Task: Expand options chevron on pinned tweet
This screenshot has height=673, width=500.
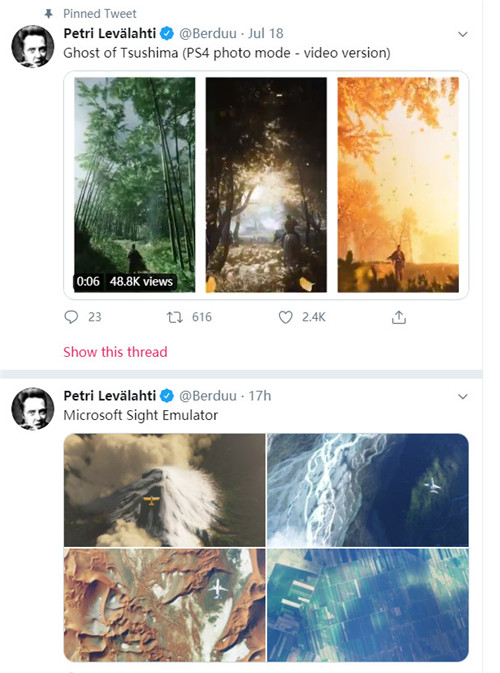Action: pos(463,34)
